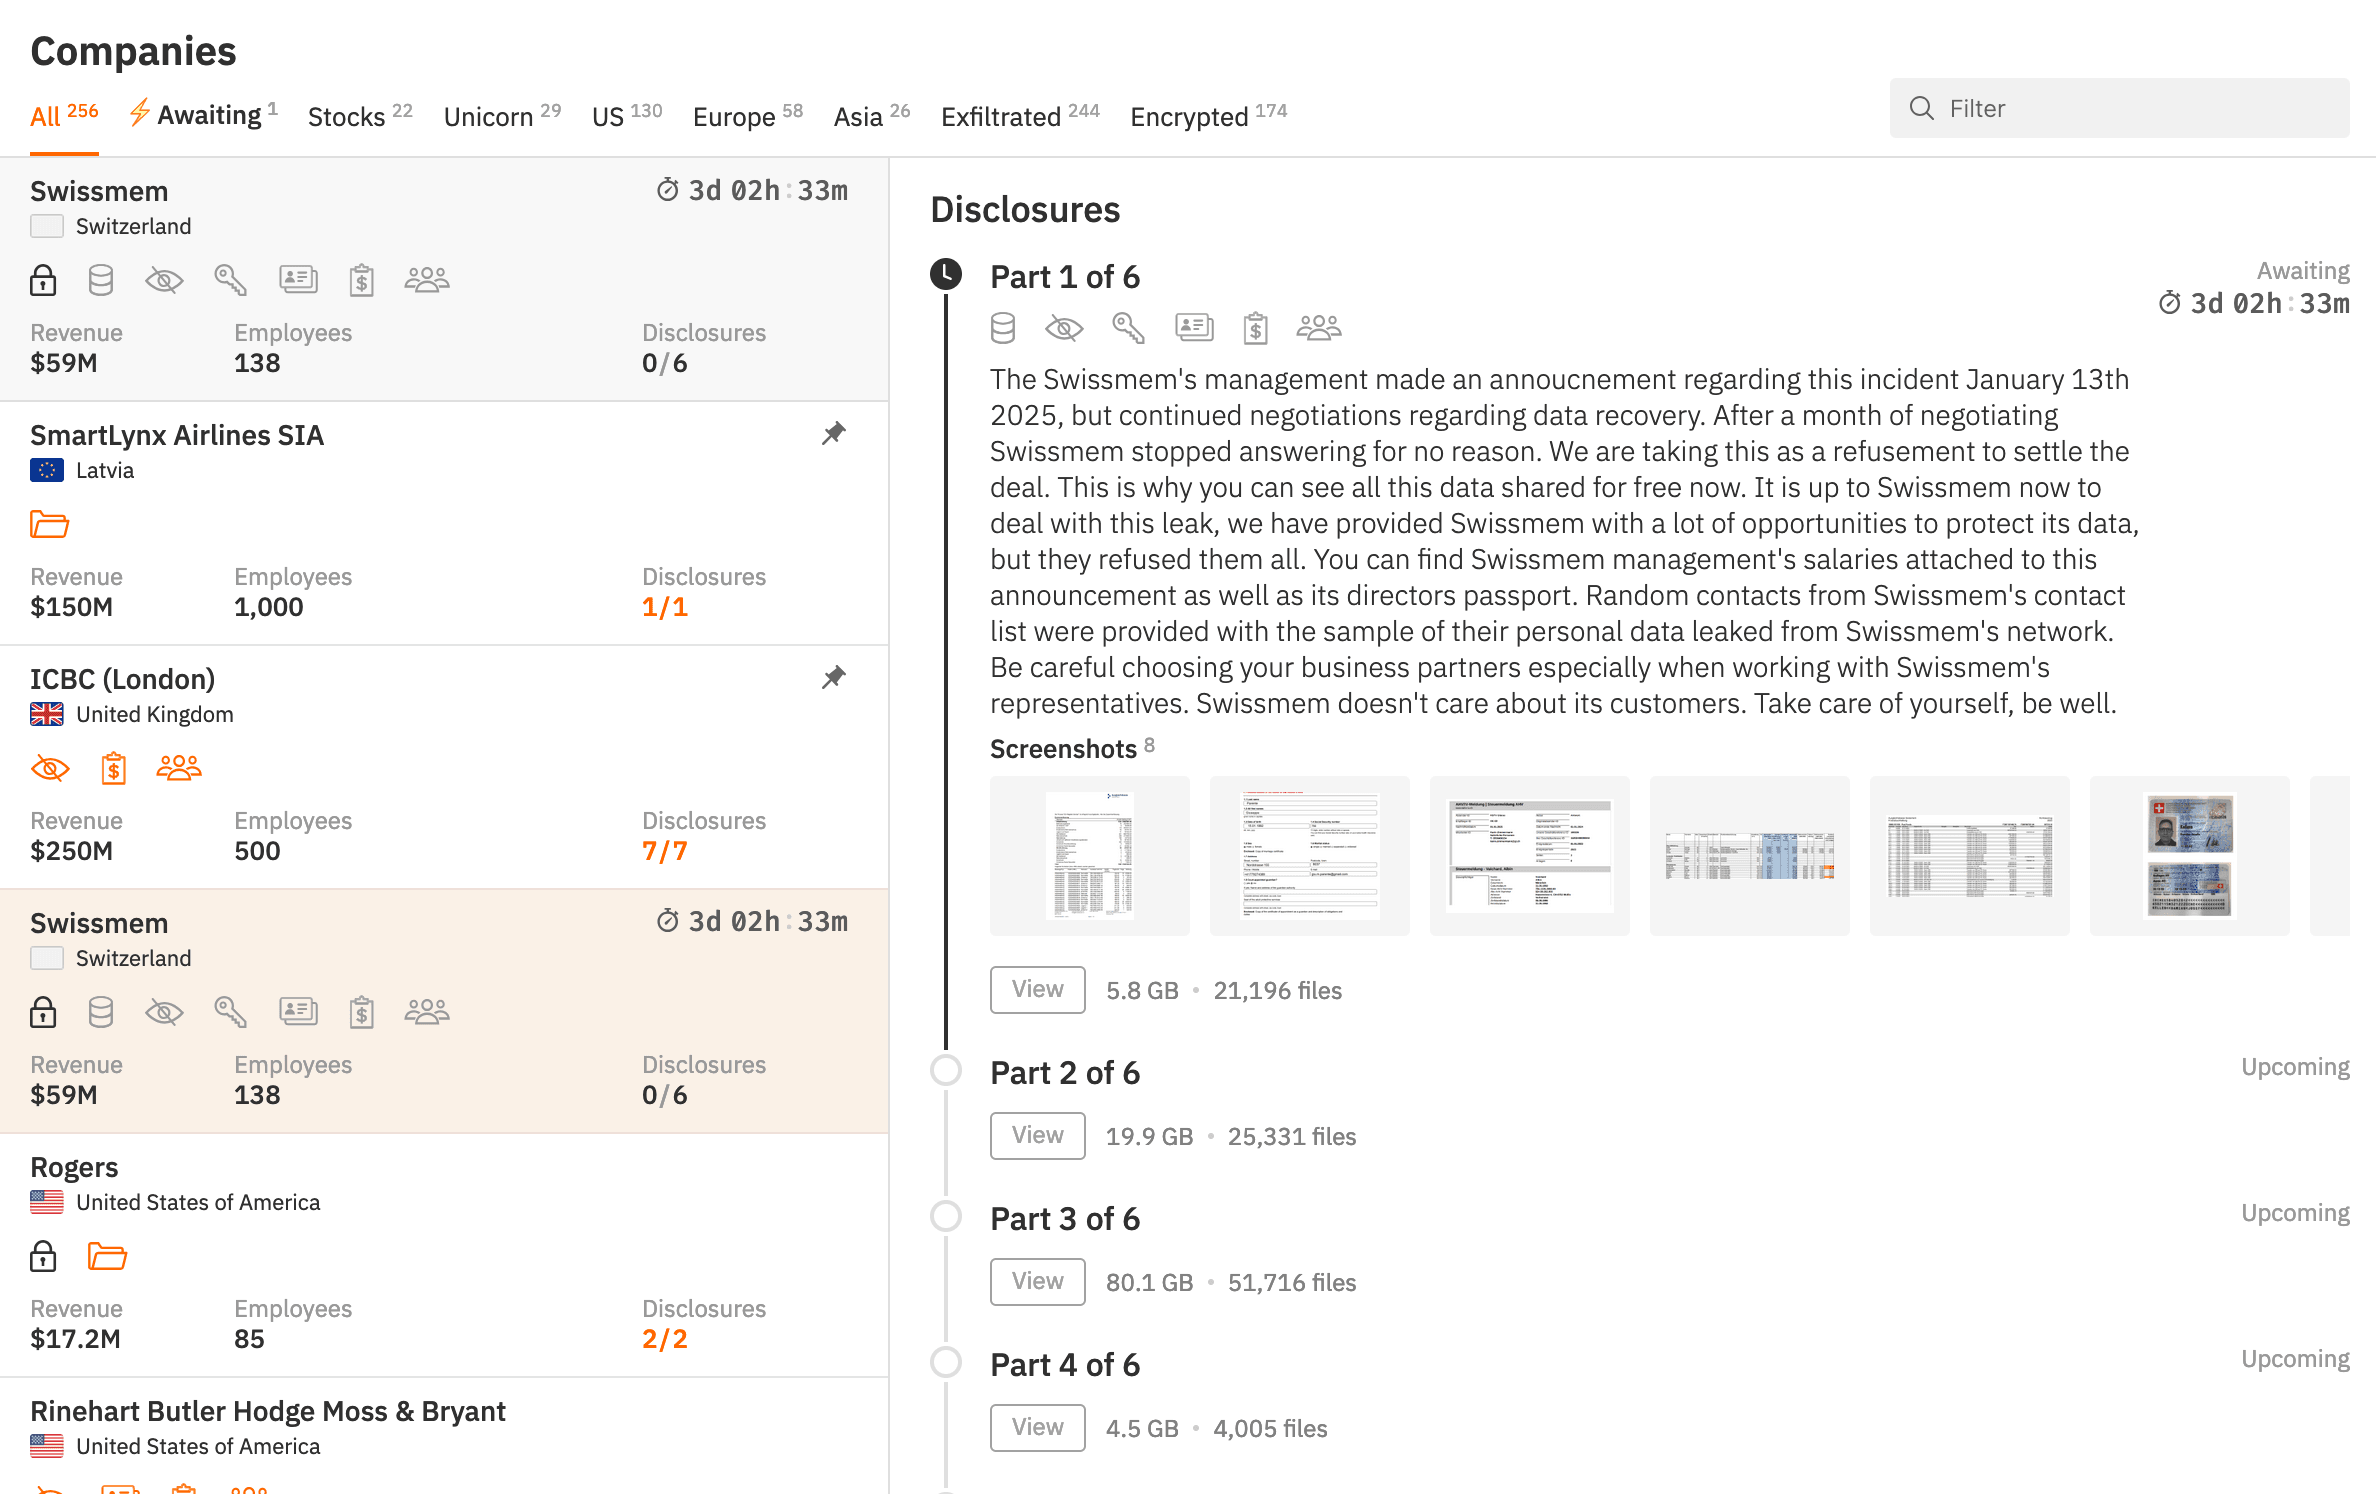Open the third screenshot thumbnail
The image size is (2376, 1494).
click(1530, 856)
